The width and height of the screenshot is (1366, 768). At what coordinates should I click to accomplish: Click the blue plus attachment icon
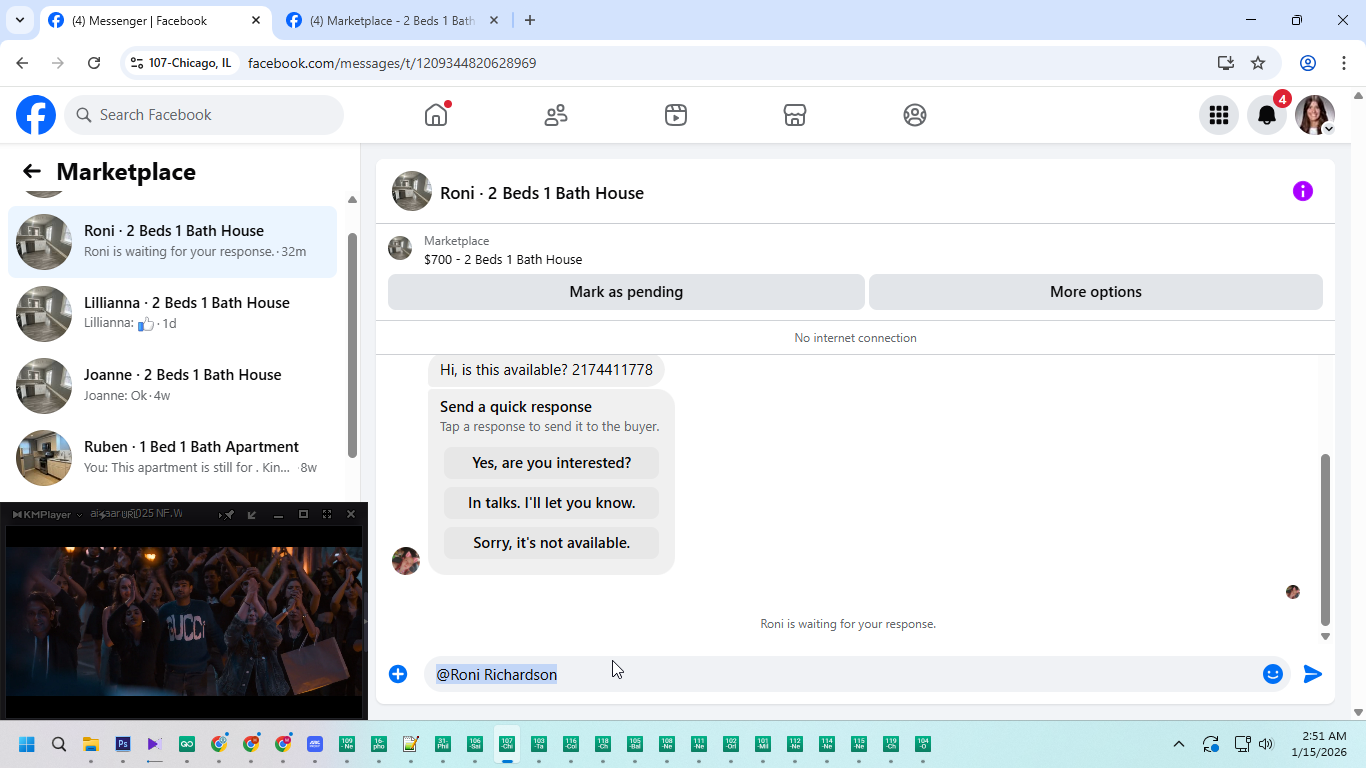[398, 674]
